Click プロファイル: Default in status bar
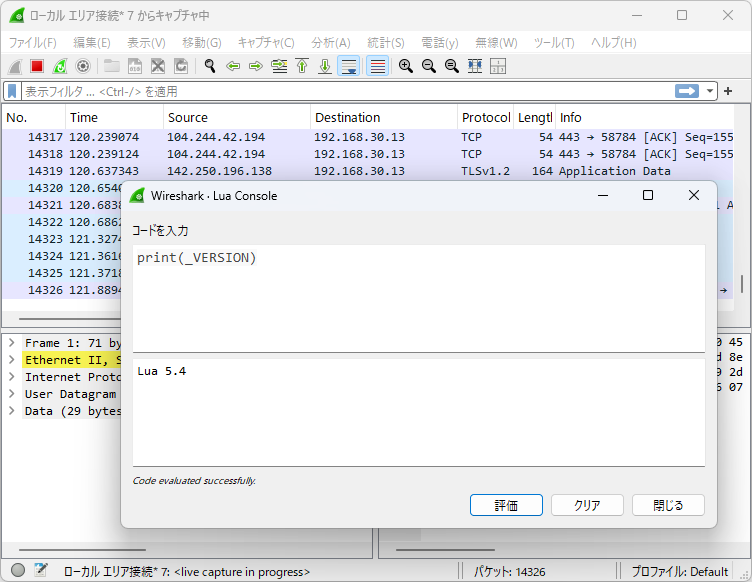This screenshot has height=582, width=752. 679,571
